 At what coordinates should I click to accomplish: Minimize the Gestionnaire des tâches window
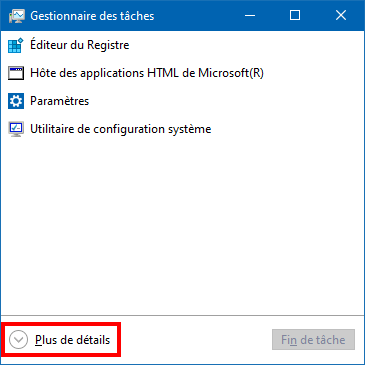(x=250, y=15)
